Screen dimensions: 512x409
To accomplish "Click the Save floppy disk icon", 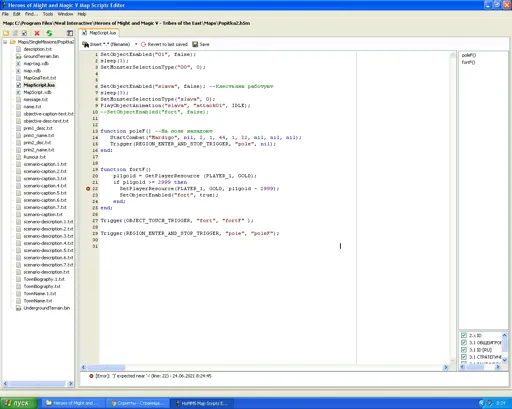I will pos(195,44).
